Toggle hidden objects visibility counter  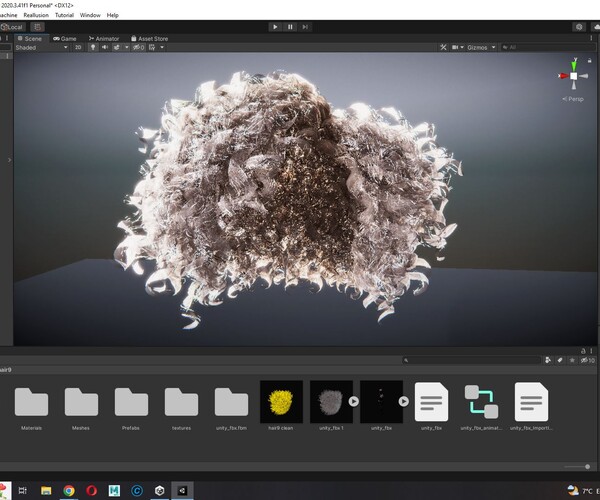click(139, 47)
